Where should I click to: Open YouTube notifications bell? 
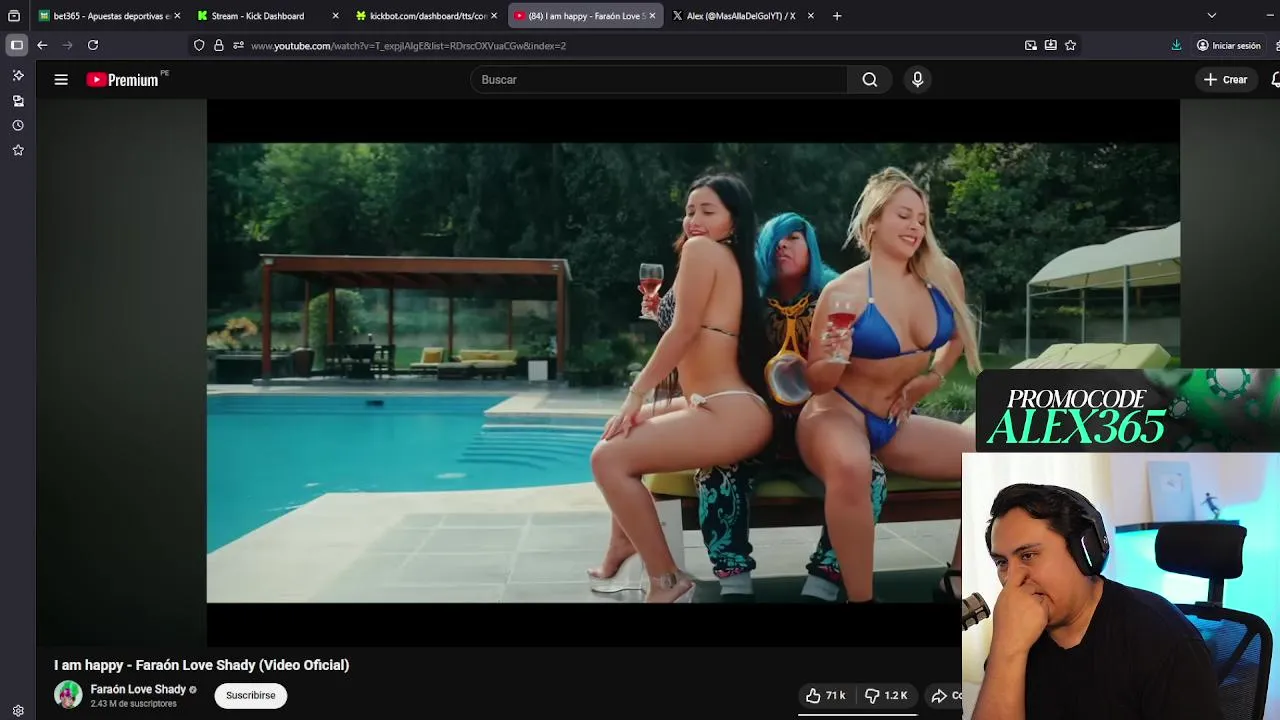pyautogui.click(x=1275, y=80)
